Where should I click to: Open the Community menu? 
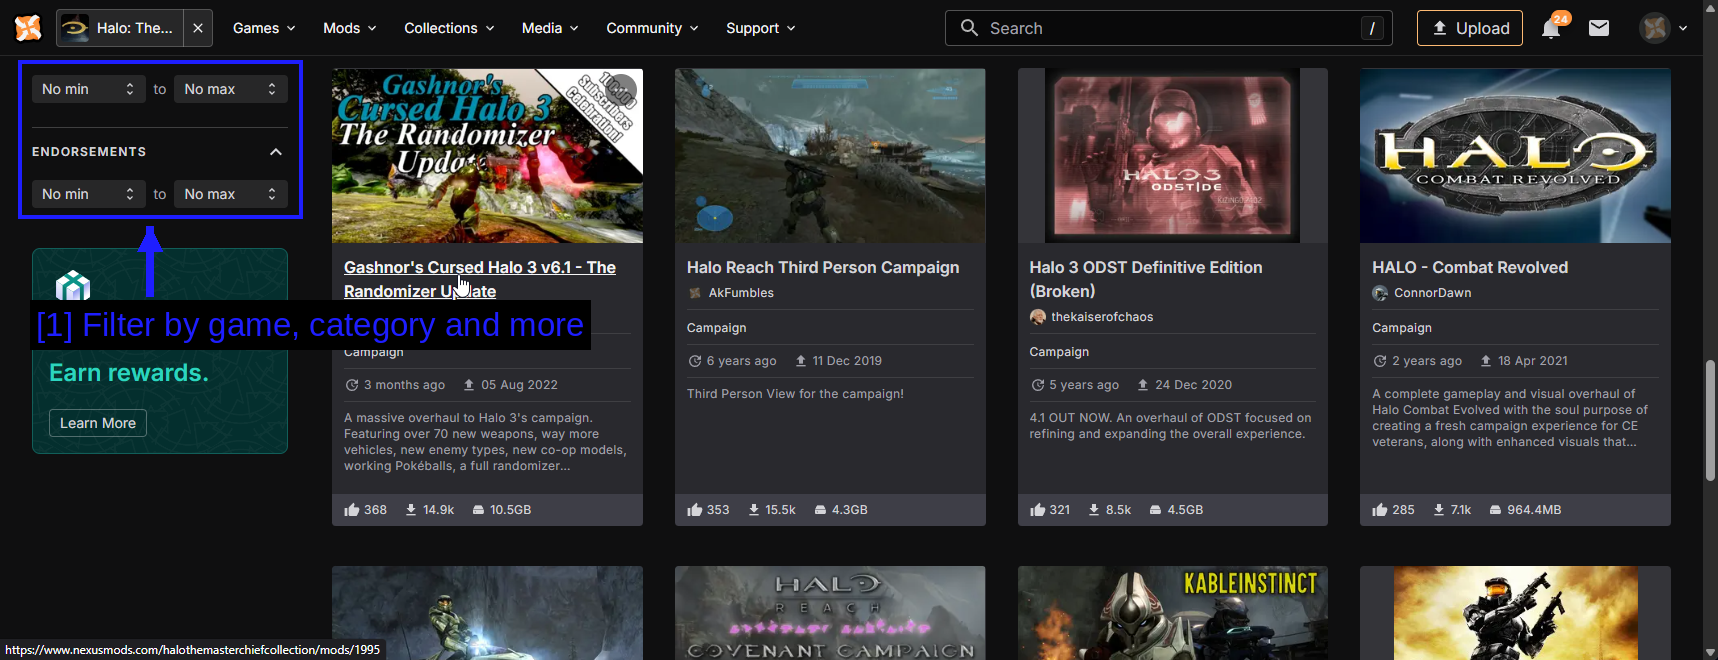pyautogui.click(x=652, y=28)
